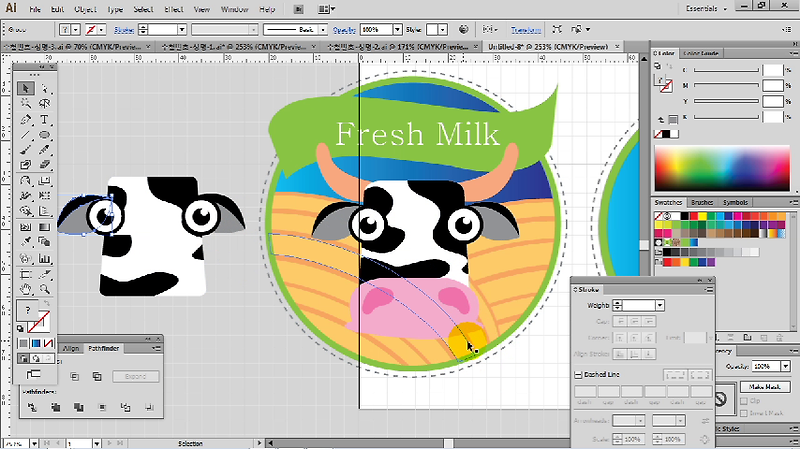Open stroke weight dropdown in control bar
Image resolution: width=800 pixels, height=449 pixels.
tap(182, 30)
